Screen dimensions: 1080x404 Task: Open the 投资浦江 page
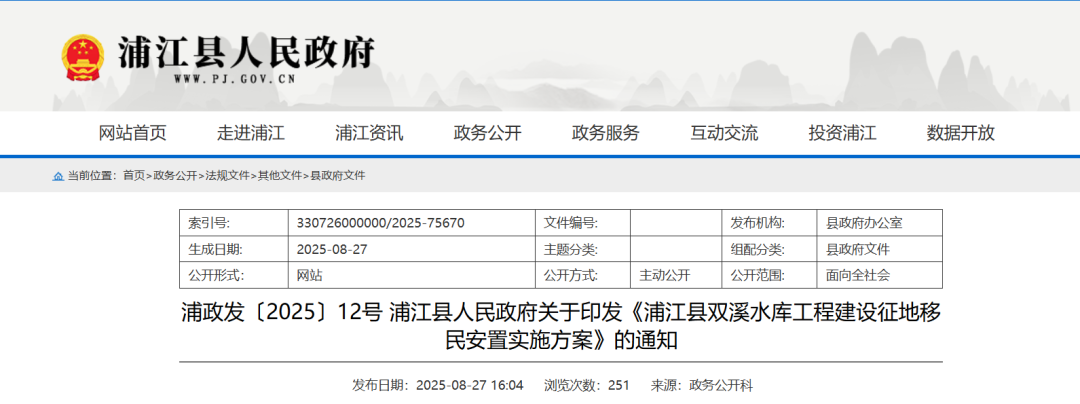click(842, 133)
